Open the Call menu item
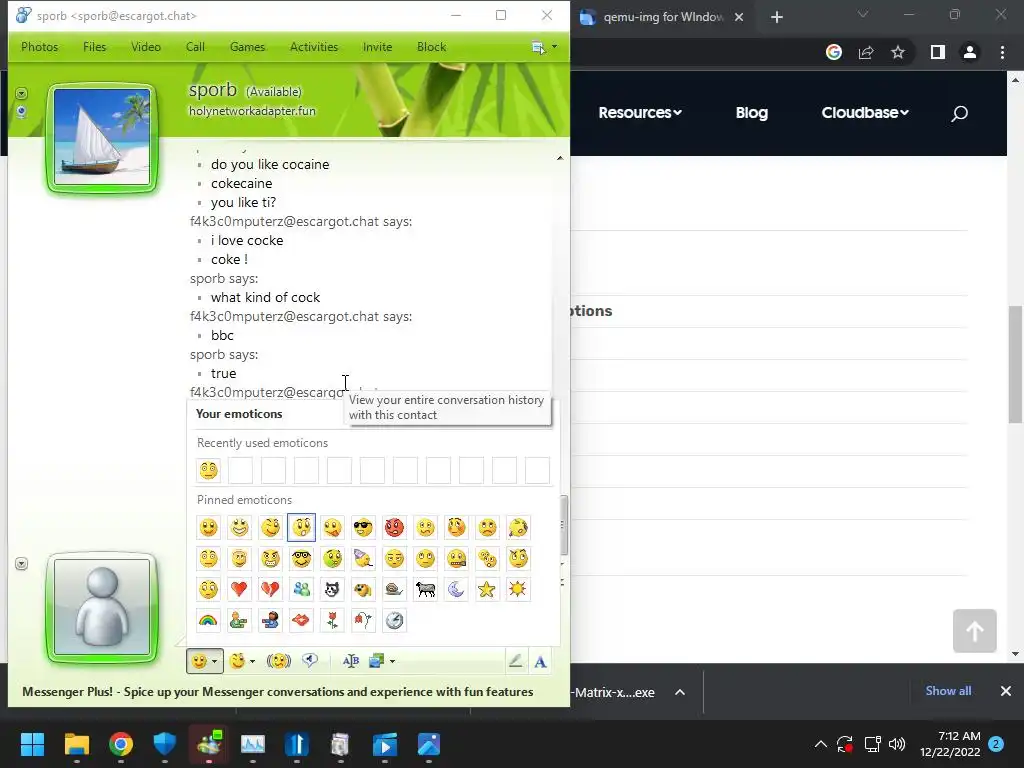1024x768 pixels. click(195, 47)
